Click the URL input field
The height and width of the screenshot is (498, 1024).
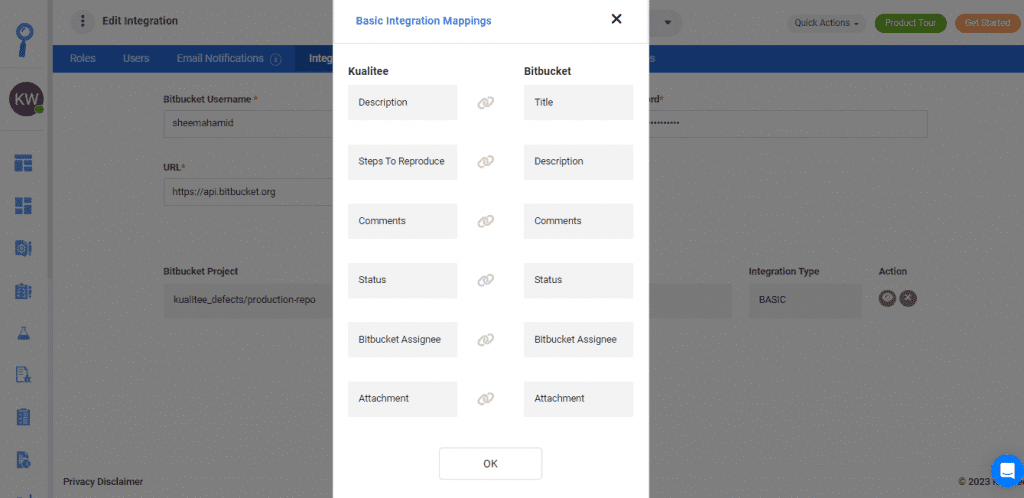pyautogui.click(x=248, y=193)
